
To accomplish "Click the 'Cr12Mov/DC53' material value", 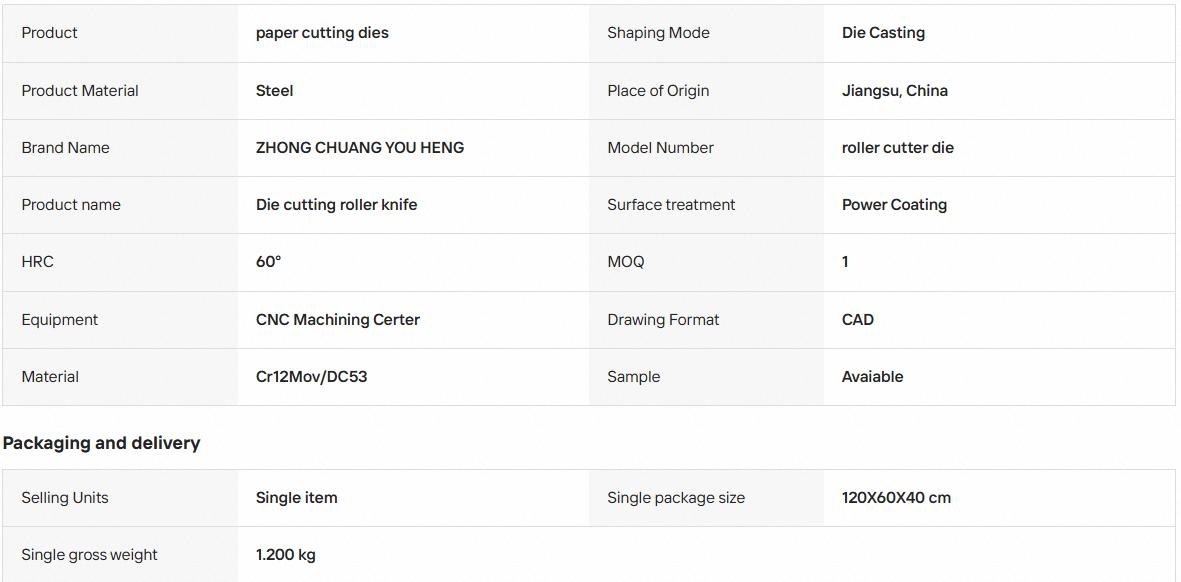I will tap(312, 376).
